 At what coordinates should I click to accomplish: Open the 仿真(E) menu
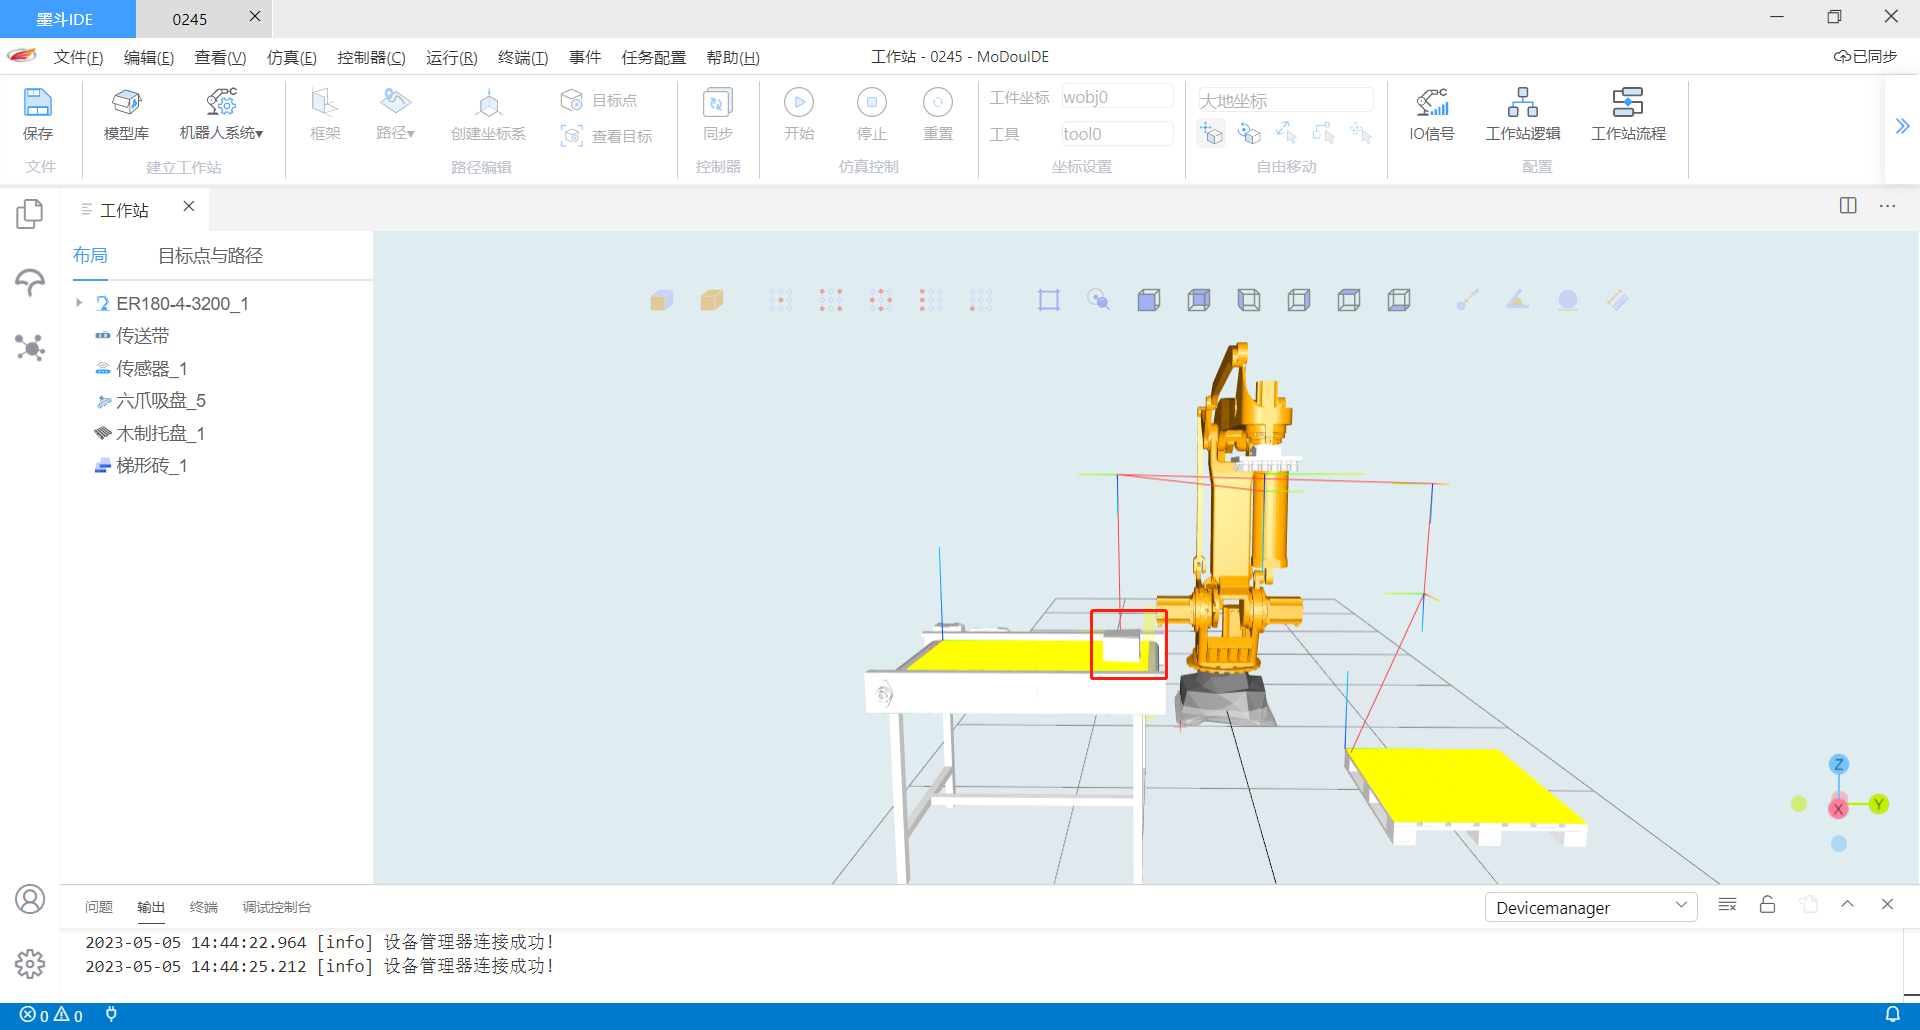coord(291,58)
